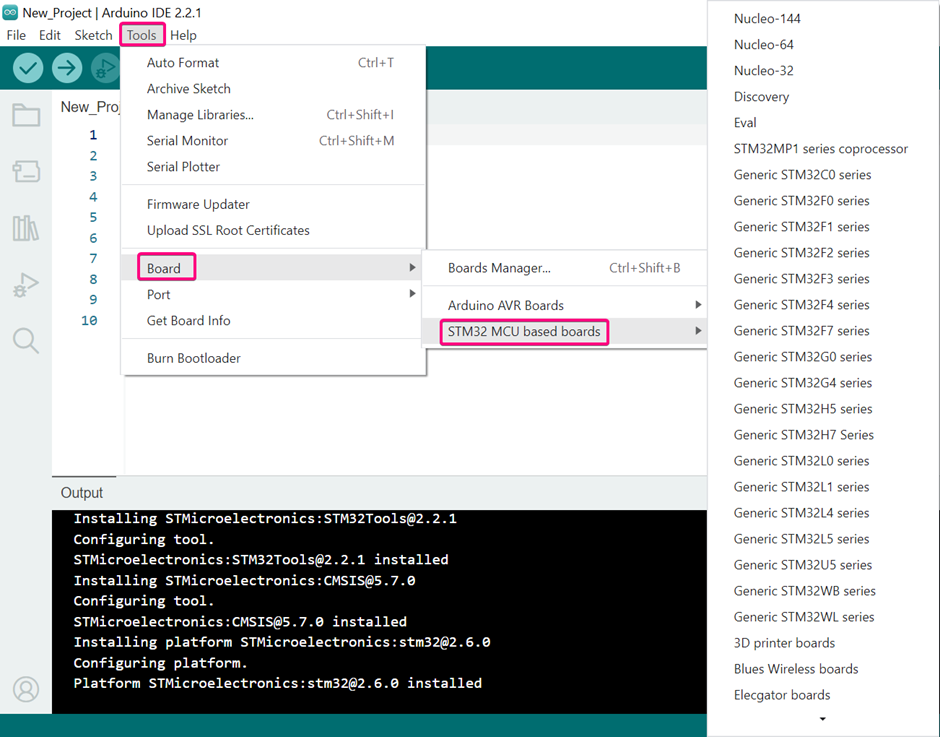Click the user account icon

(26, 690)
